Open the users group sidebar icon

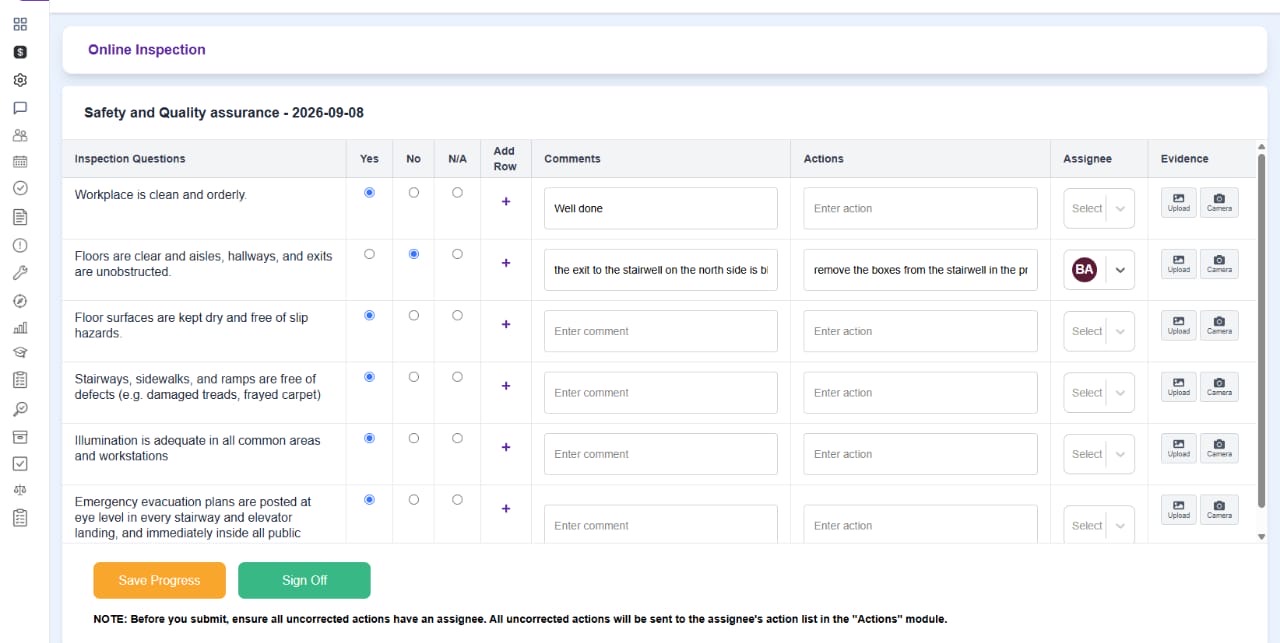point(20,135)
